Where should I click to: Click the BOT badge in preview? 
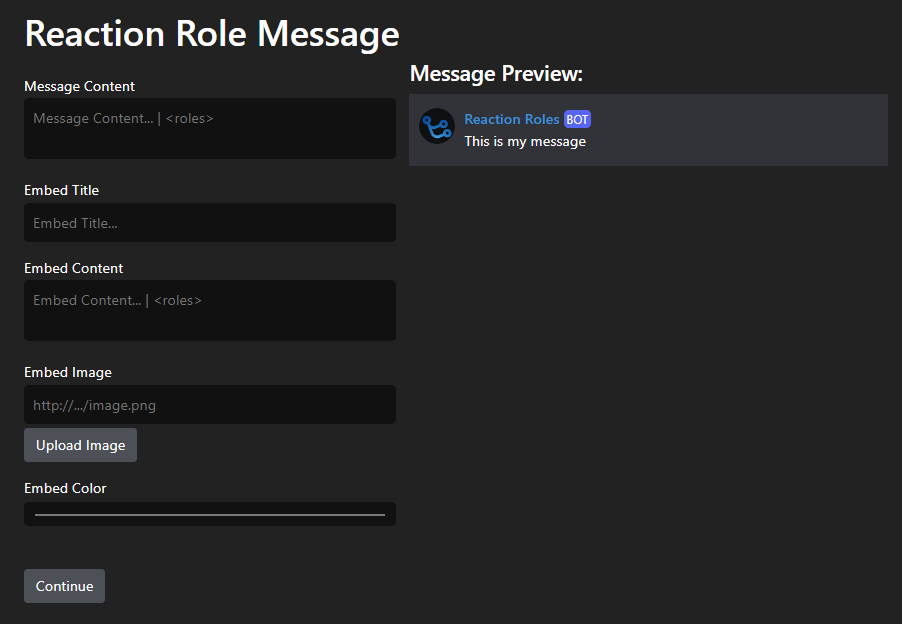[577, 119]
